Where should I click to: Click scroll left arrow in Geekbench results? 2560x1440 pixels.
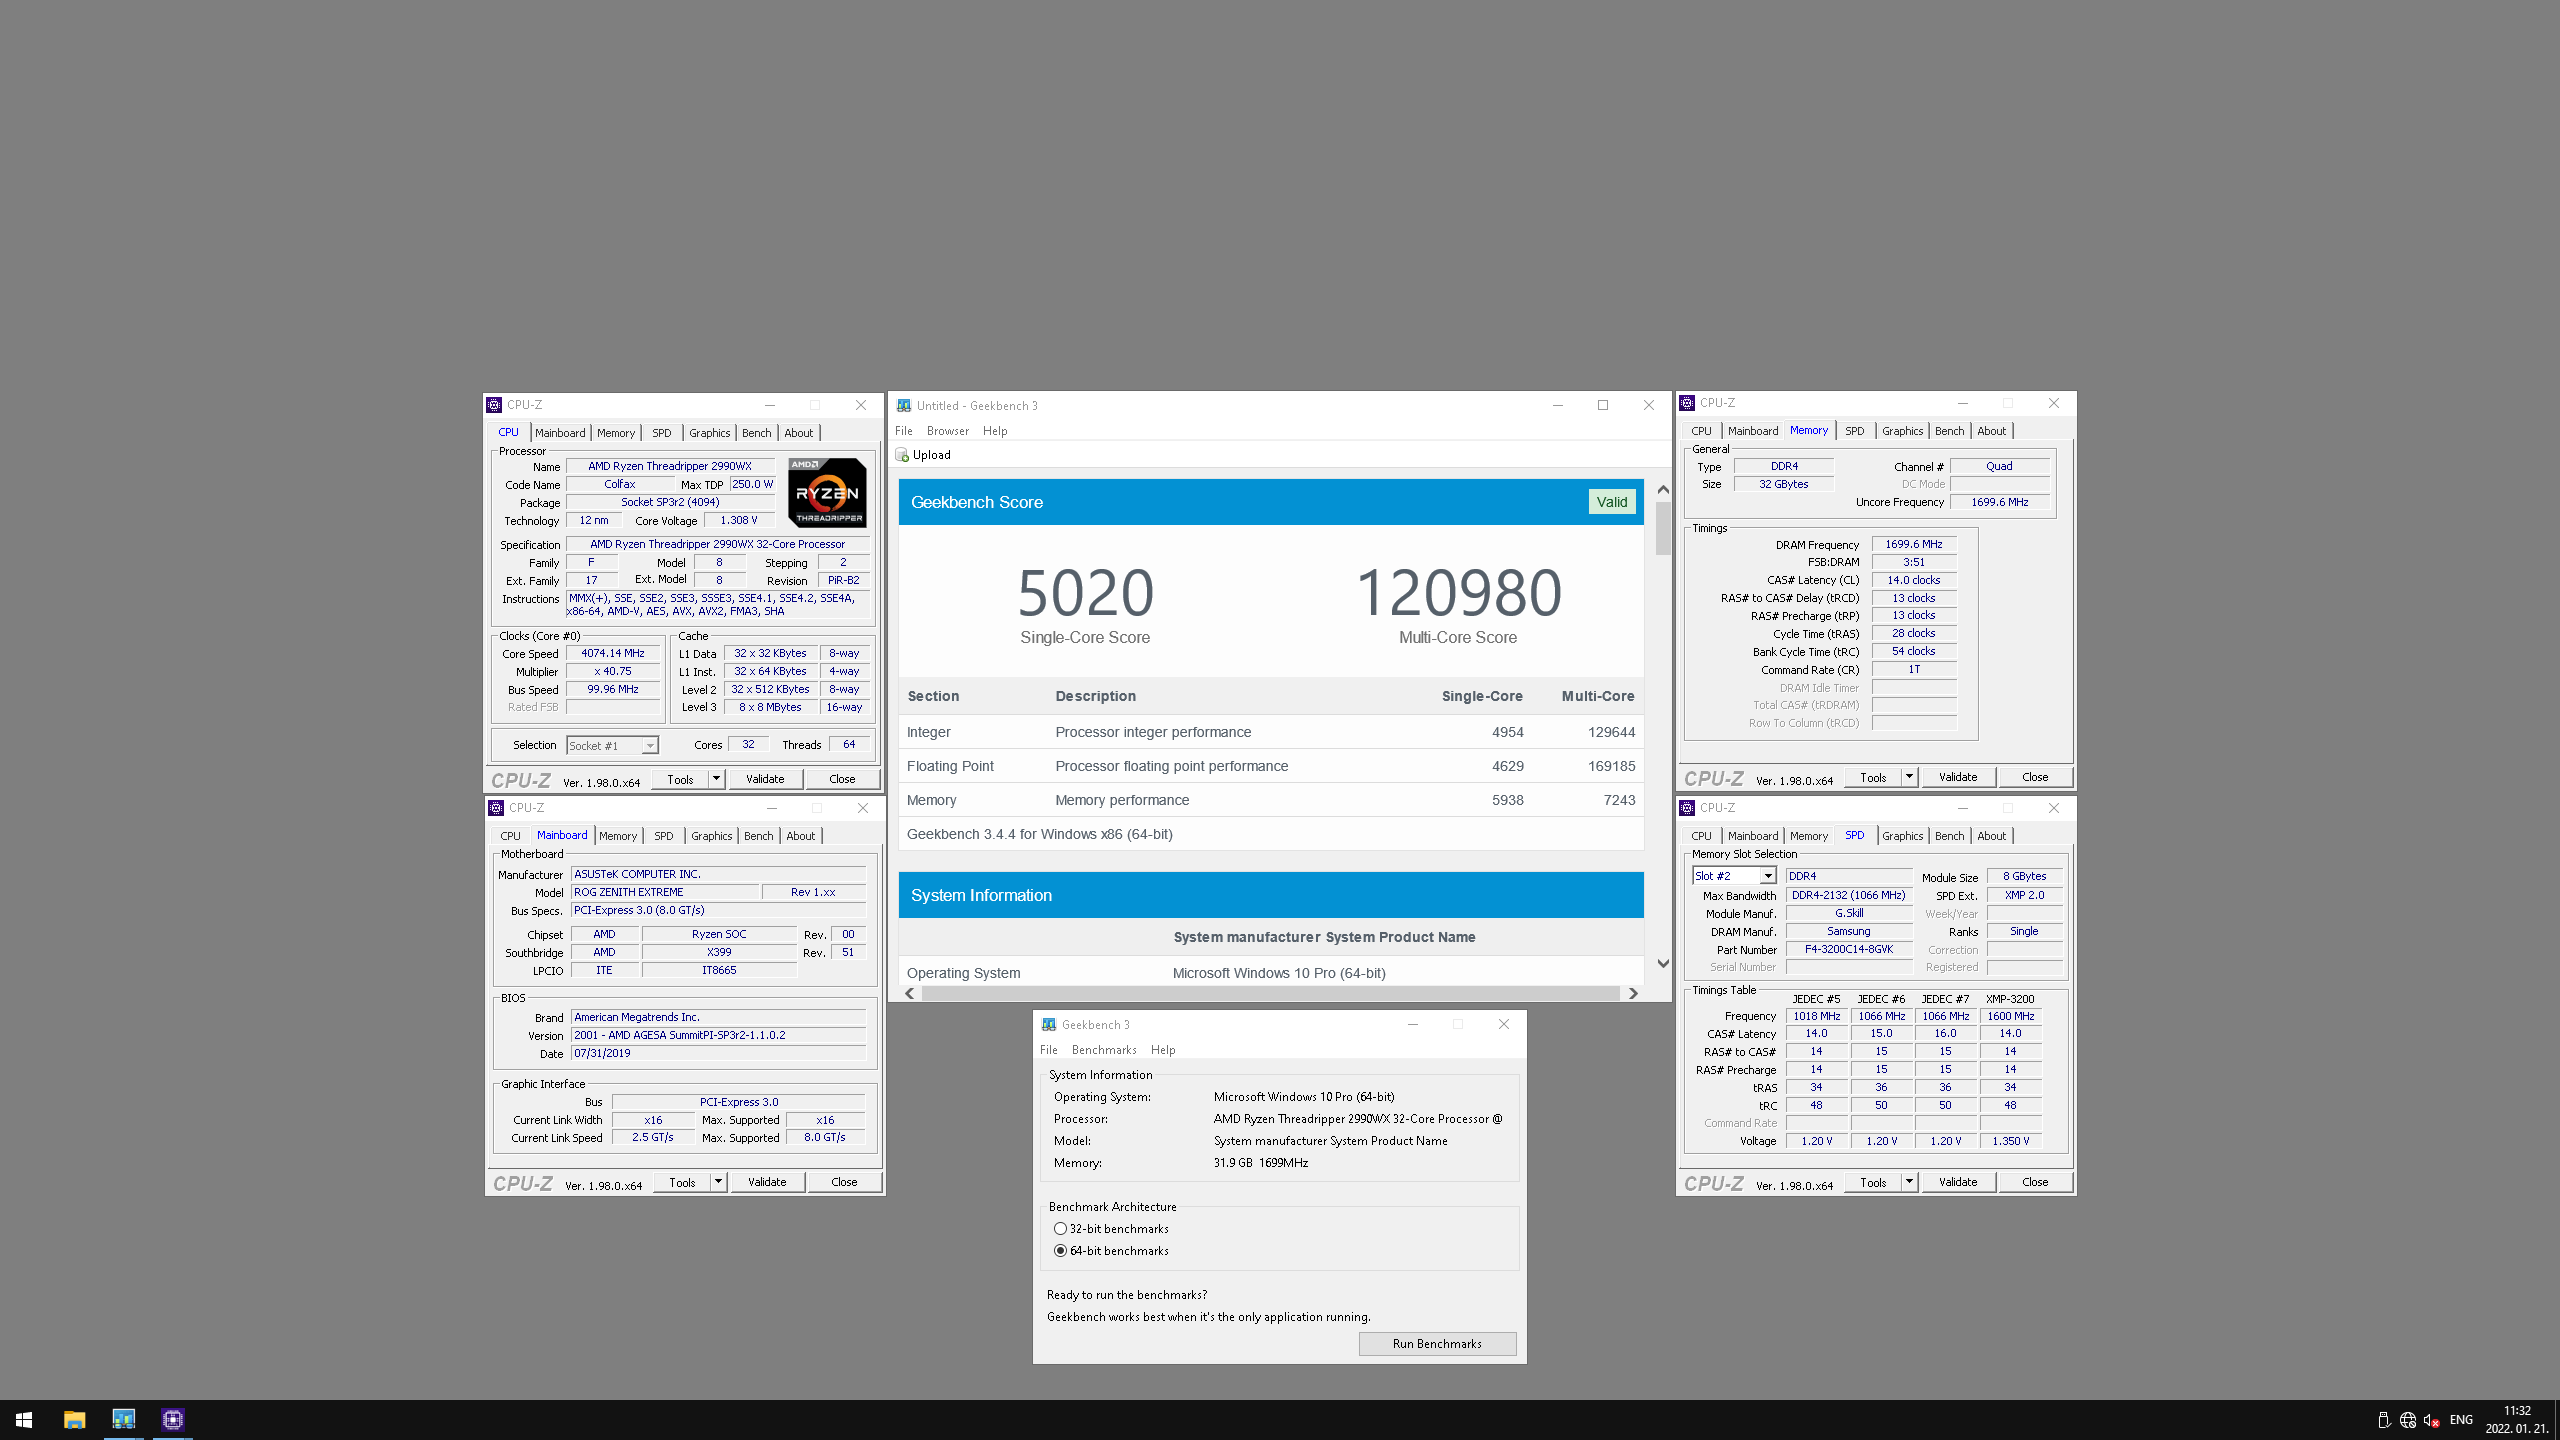[x=910, y=993]
